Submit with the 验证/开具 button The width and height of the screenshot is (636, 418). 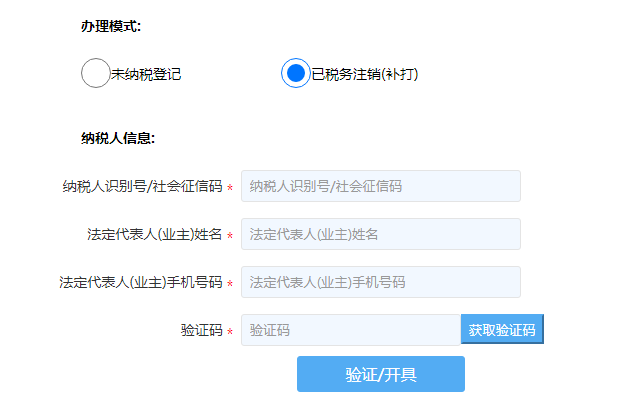point(380,374)
